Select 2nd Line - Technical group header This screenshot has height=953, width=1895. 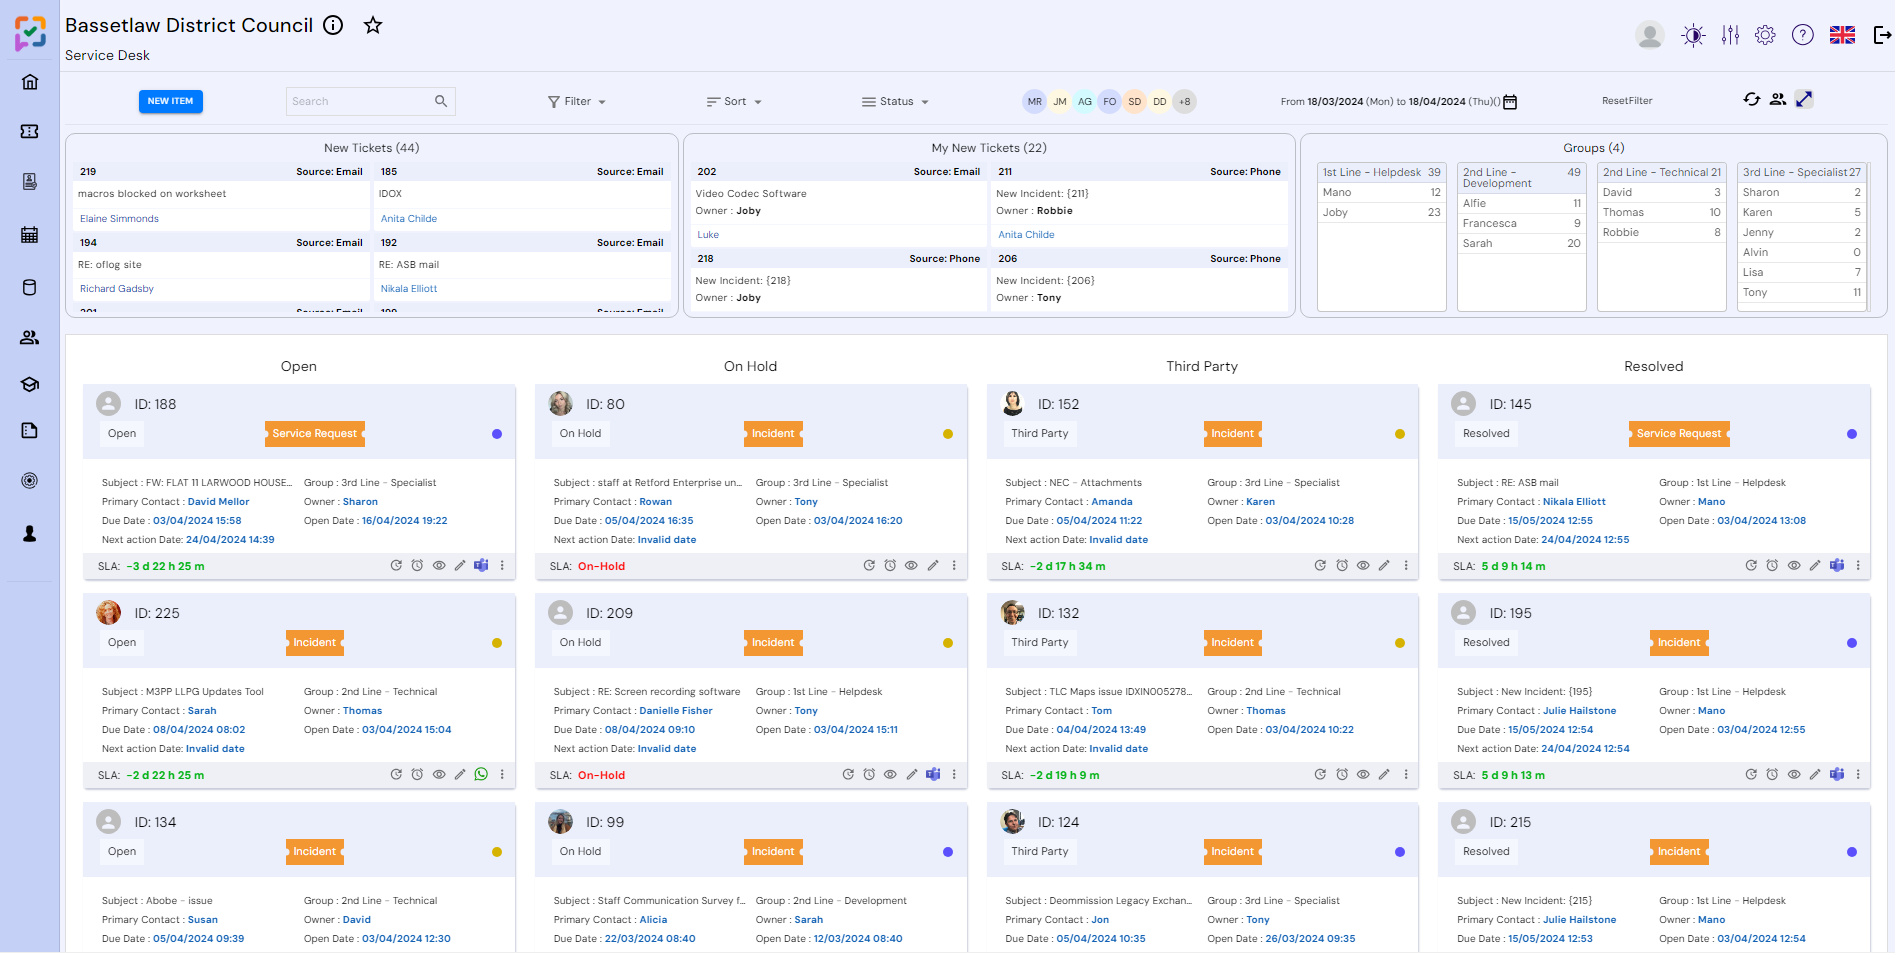[x=1662, y=172]
